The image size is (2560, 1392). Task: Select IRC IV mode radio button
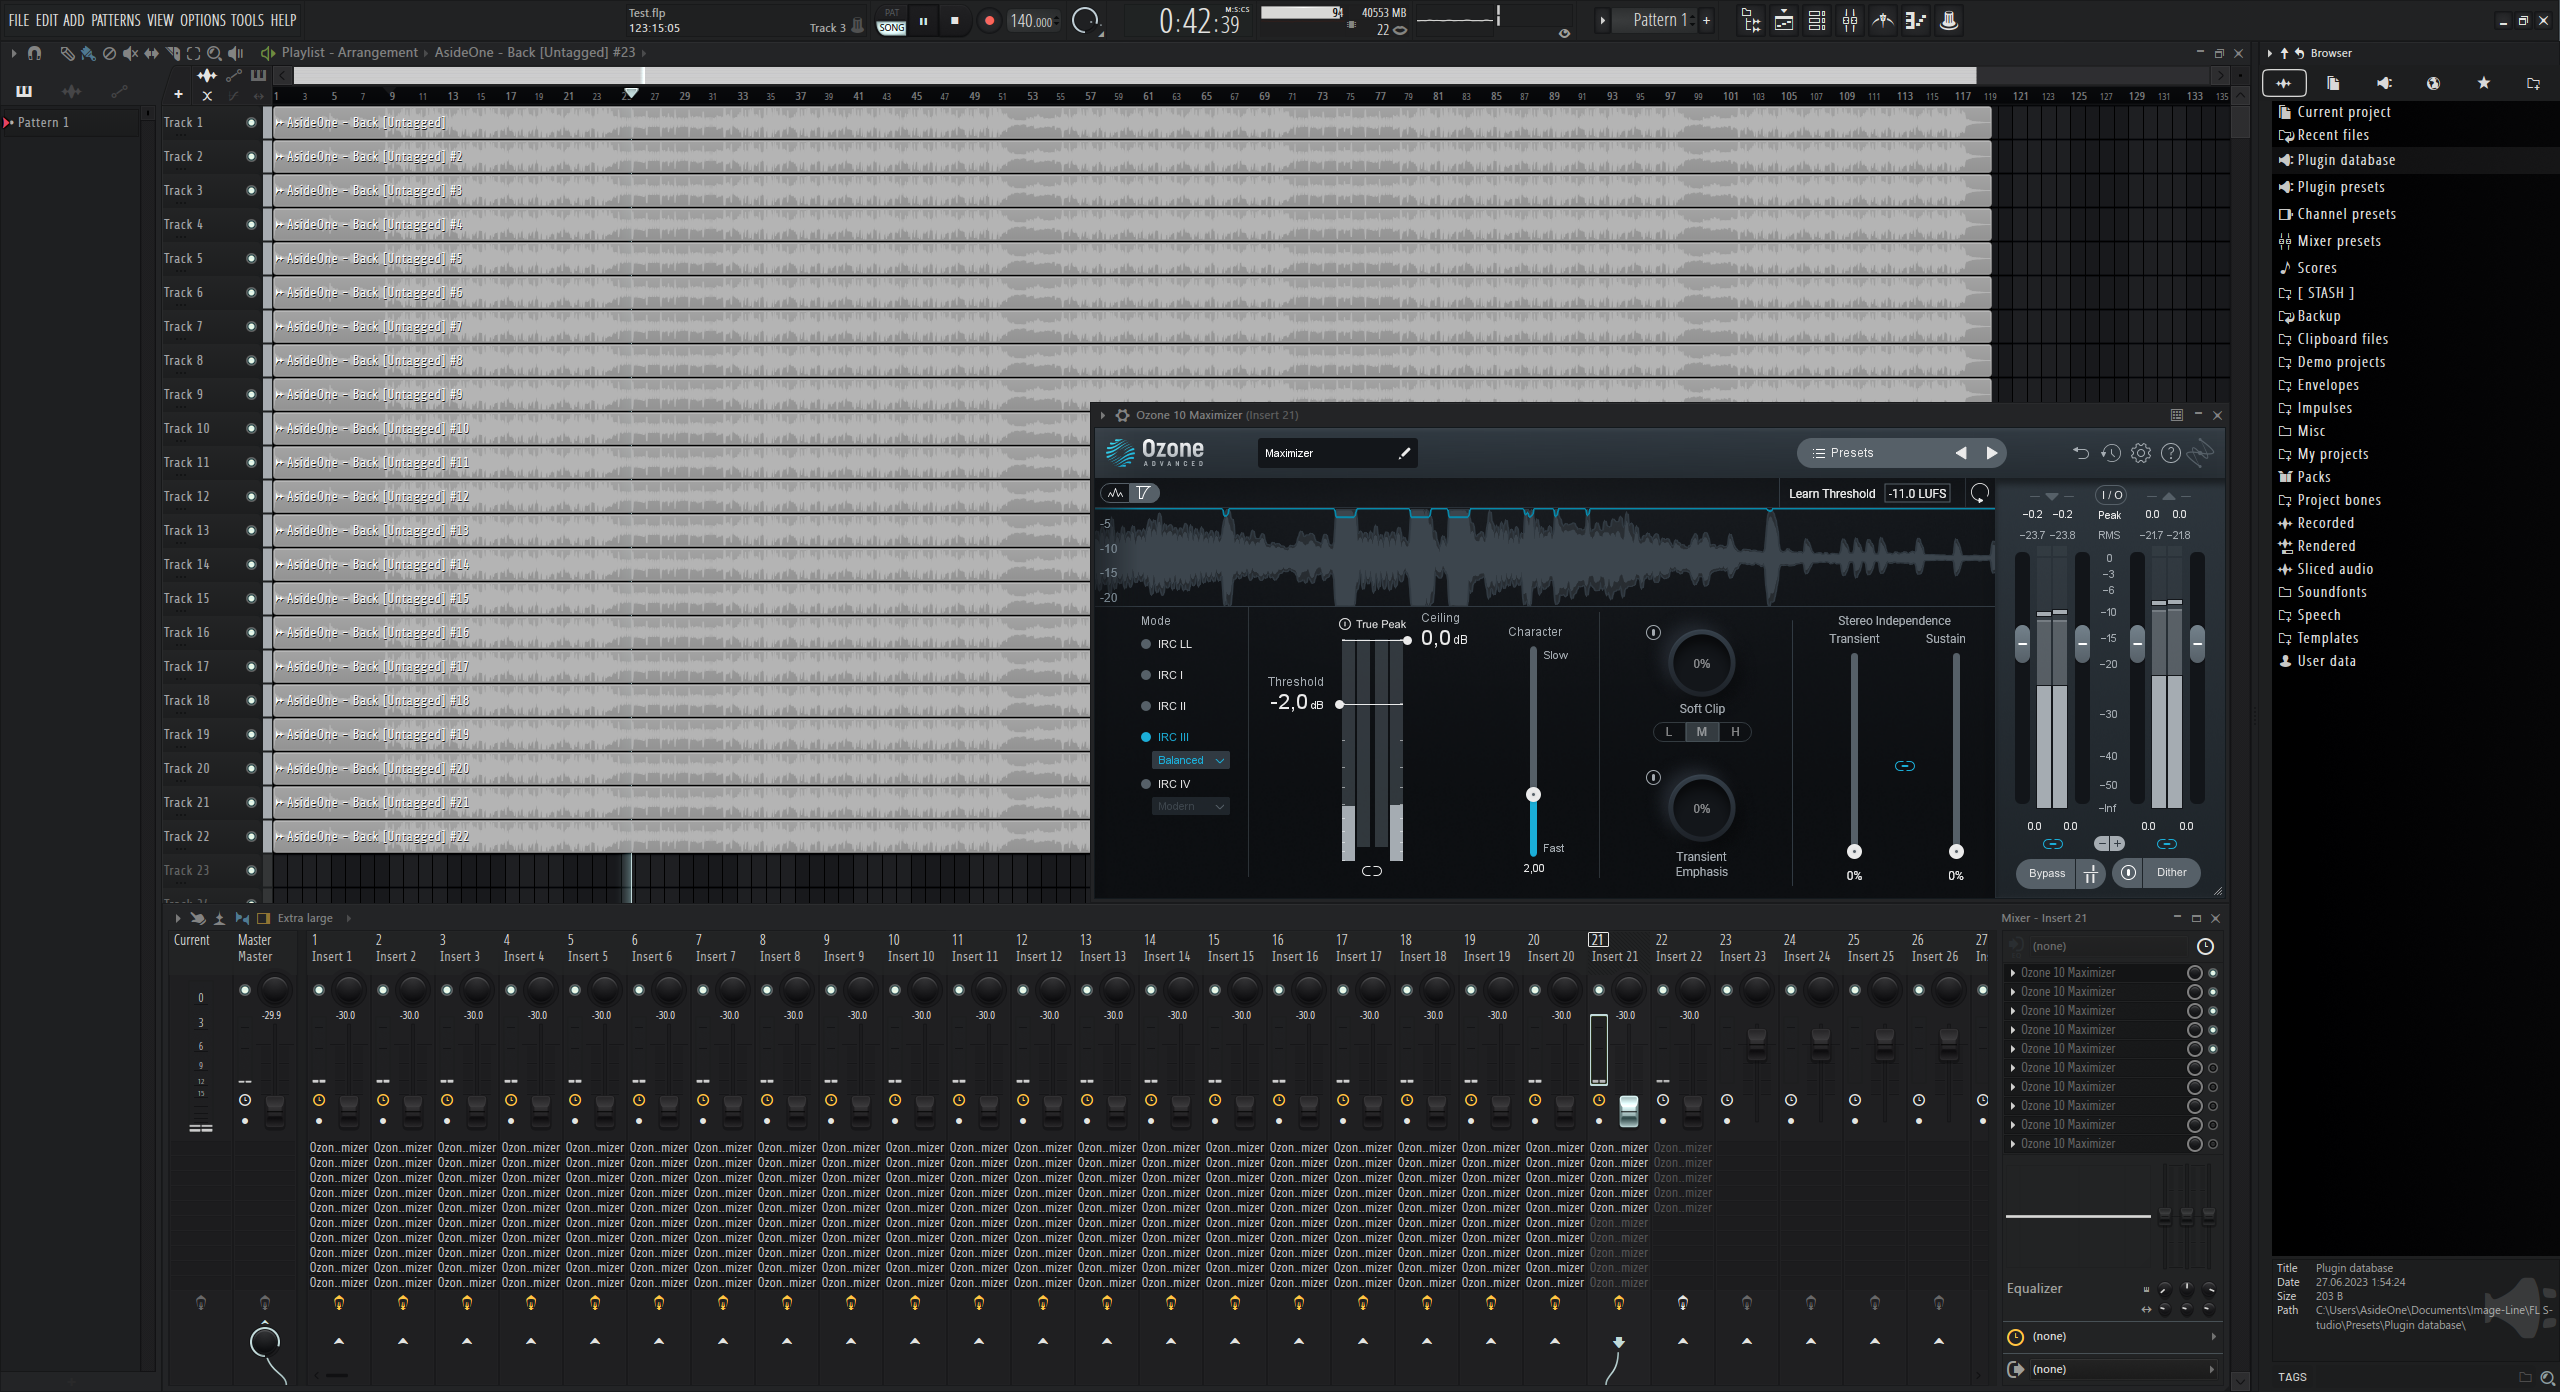pyautogui.click(x=1146, y=784)
